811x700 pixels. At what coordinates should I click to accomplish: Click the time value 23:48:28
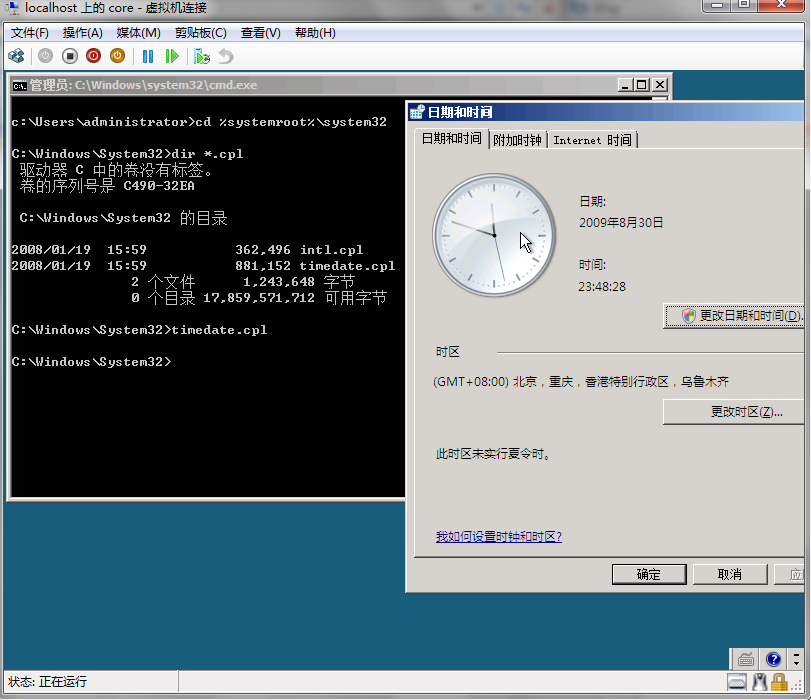click(602, 287)
